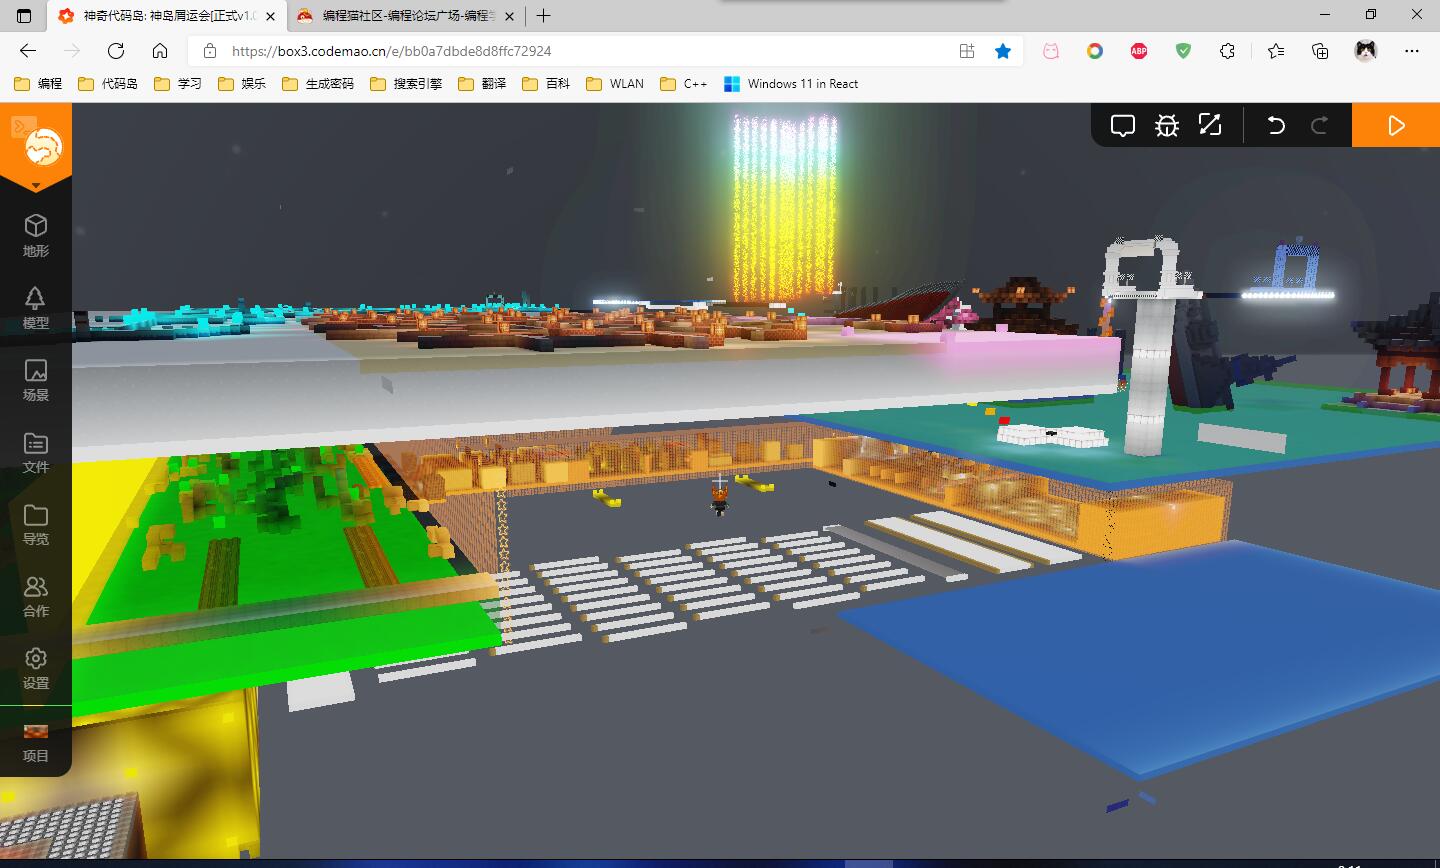Open the bug debug tool
Image resolution: width=1440 pixels, height=868 pixels.
pyautogui.click(x=1167, y=125)
